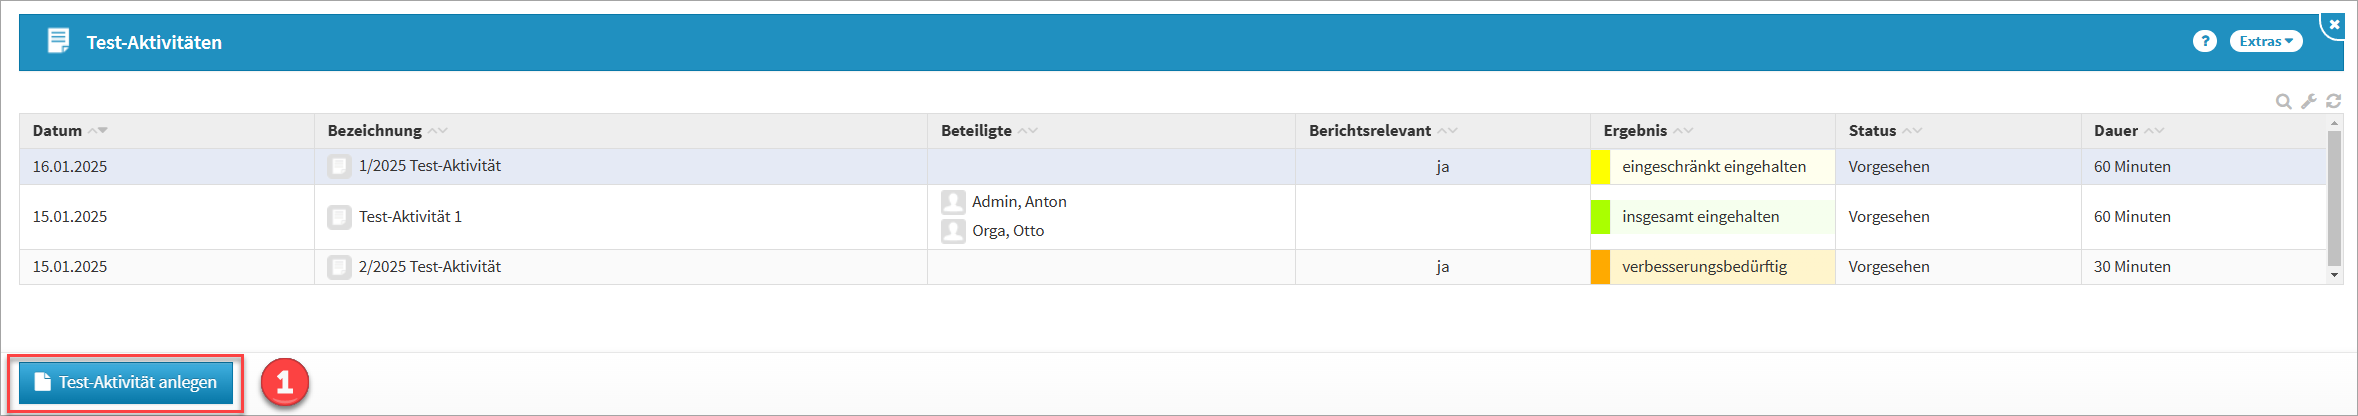The height and width of the screenshot is (416, 2358).
Task: Sort table by Datum column
Action: (58, 131)
